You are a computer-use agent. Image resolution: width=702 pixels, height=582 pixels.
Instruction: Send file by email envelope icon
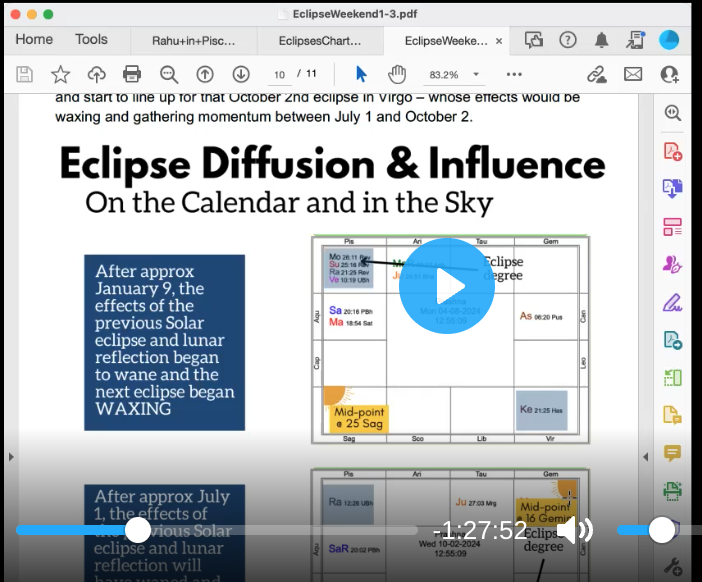(633, 74)
